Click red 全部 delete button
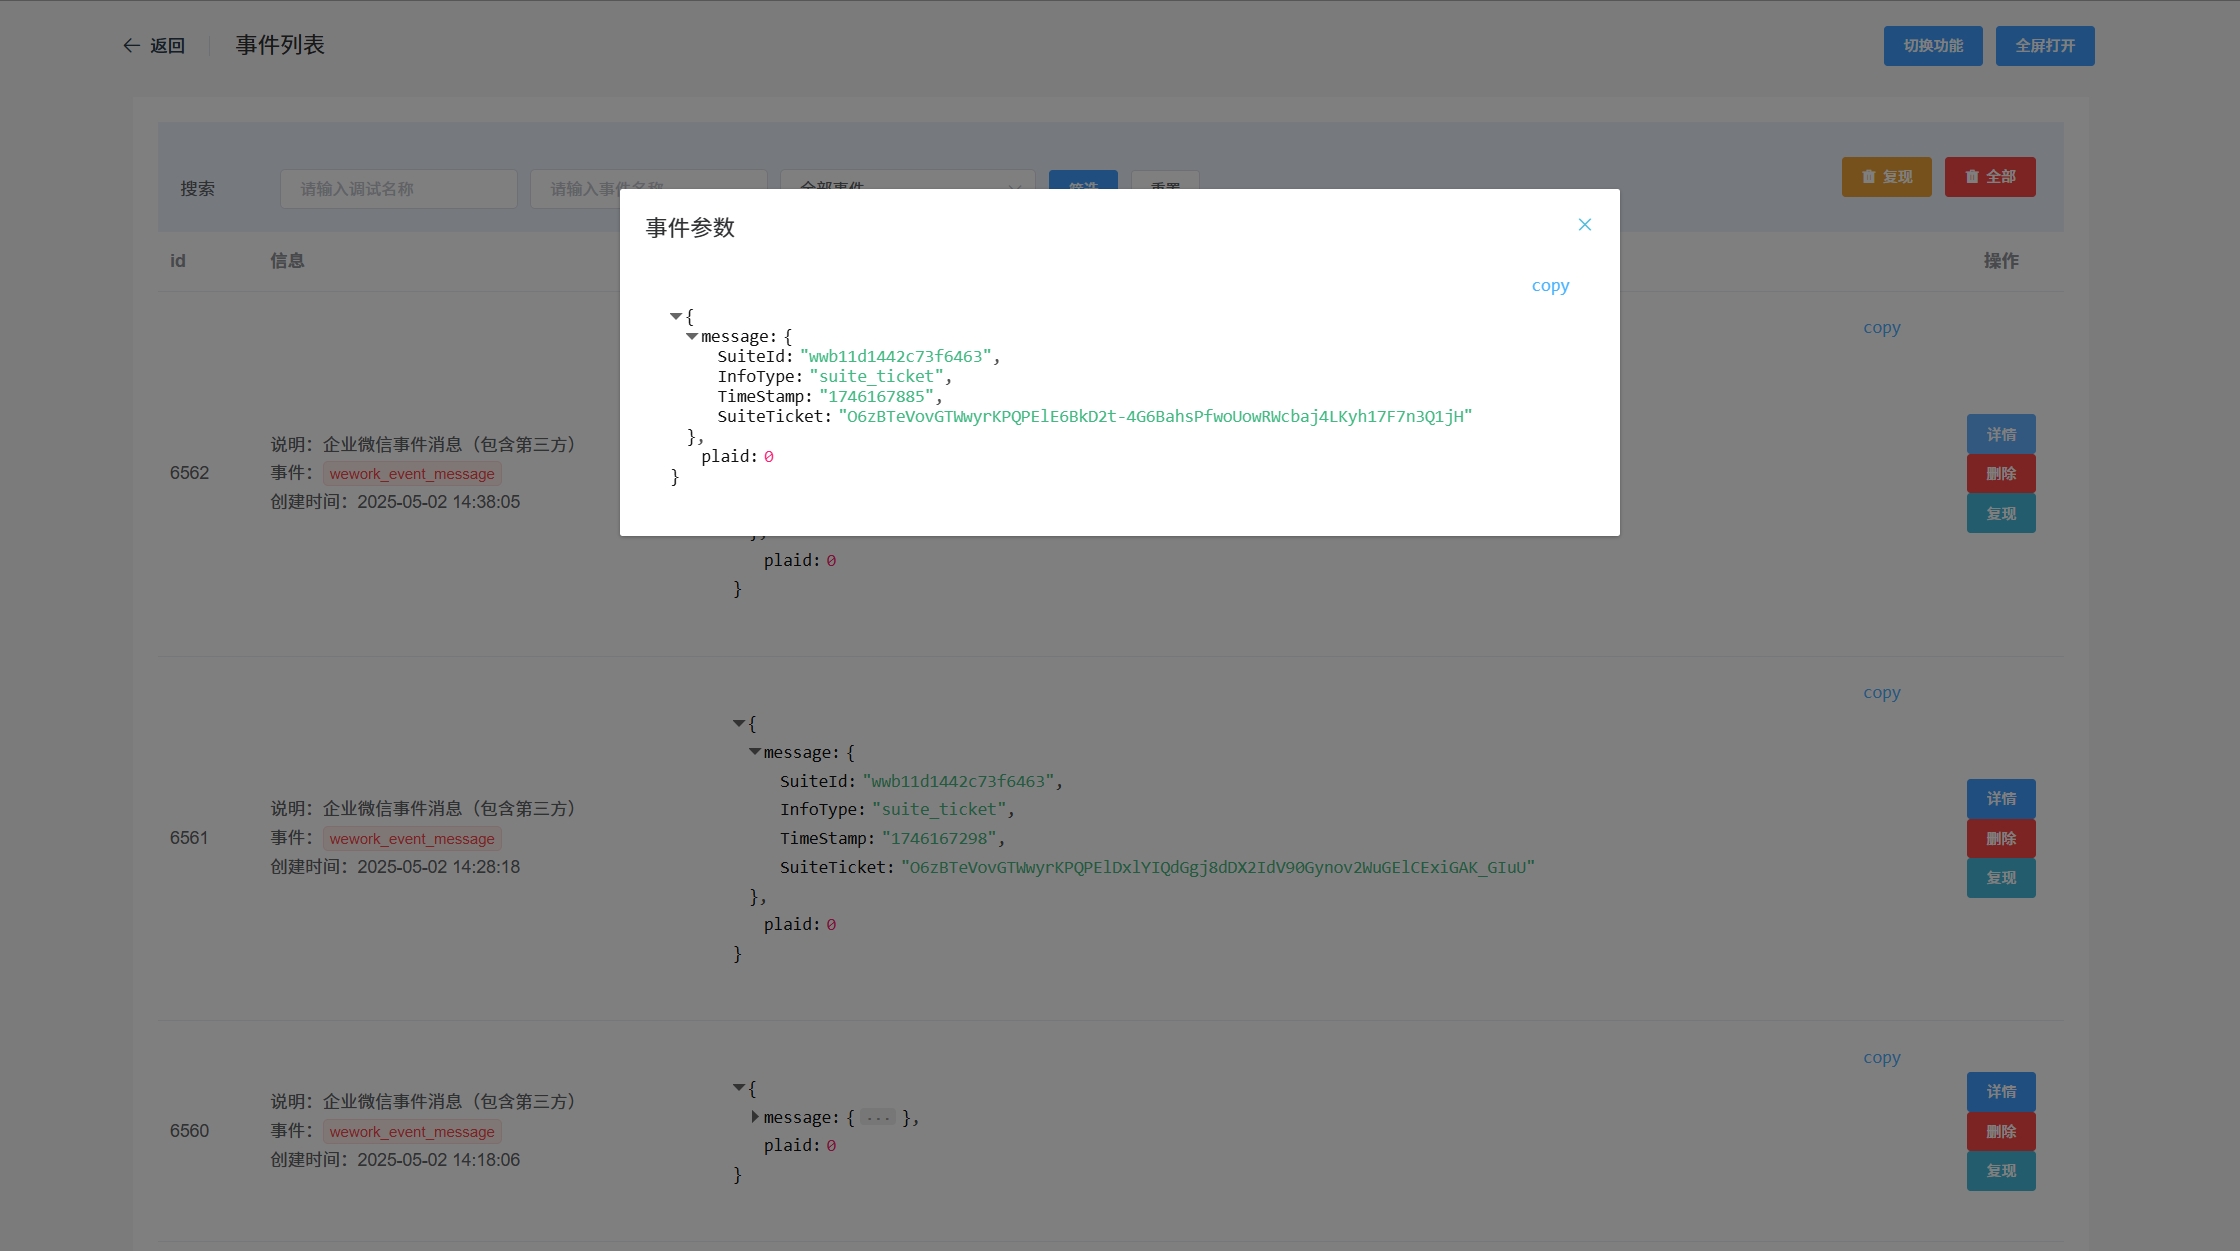This screenshot has height=1251, width=2240. pyautogui.click(x=1989, y=177)
